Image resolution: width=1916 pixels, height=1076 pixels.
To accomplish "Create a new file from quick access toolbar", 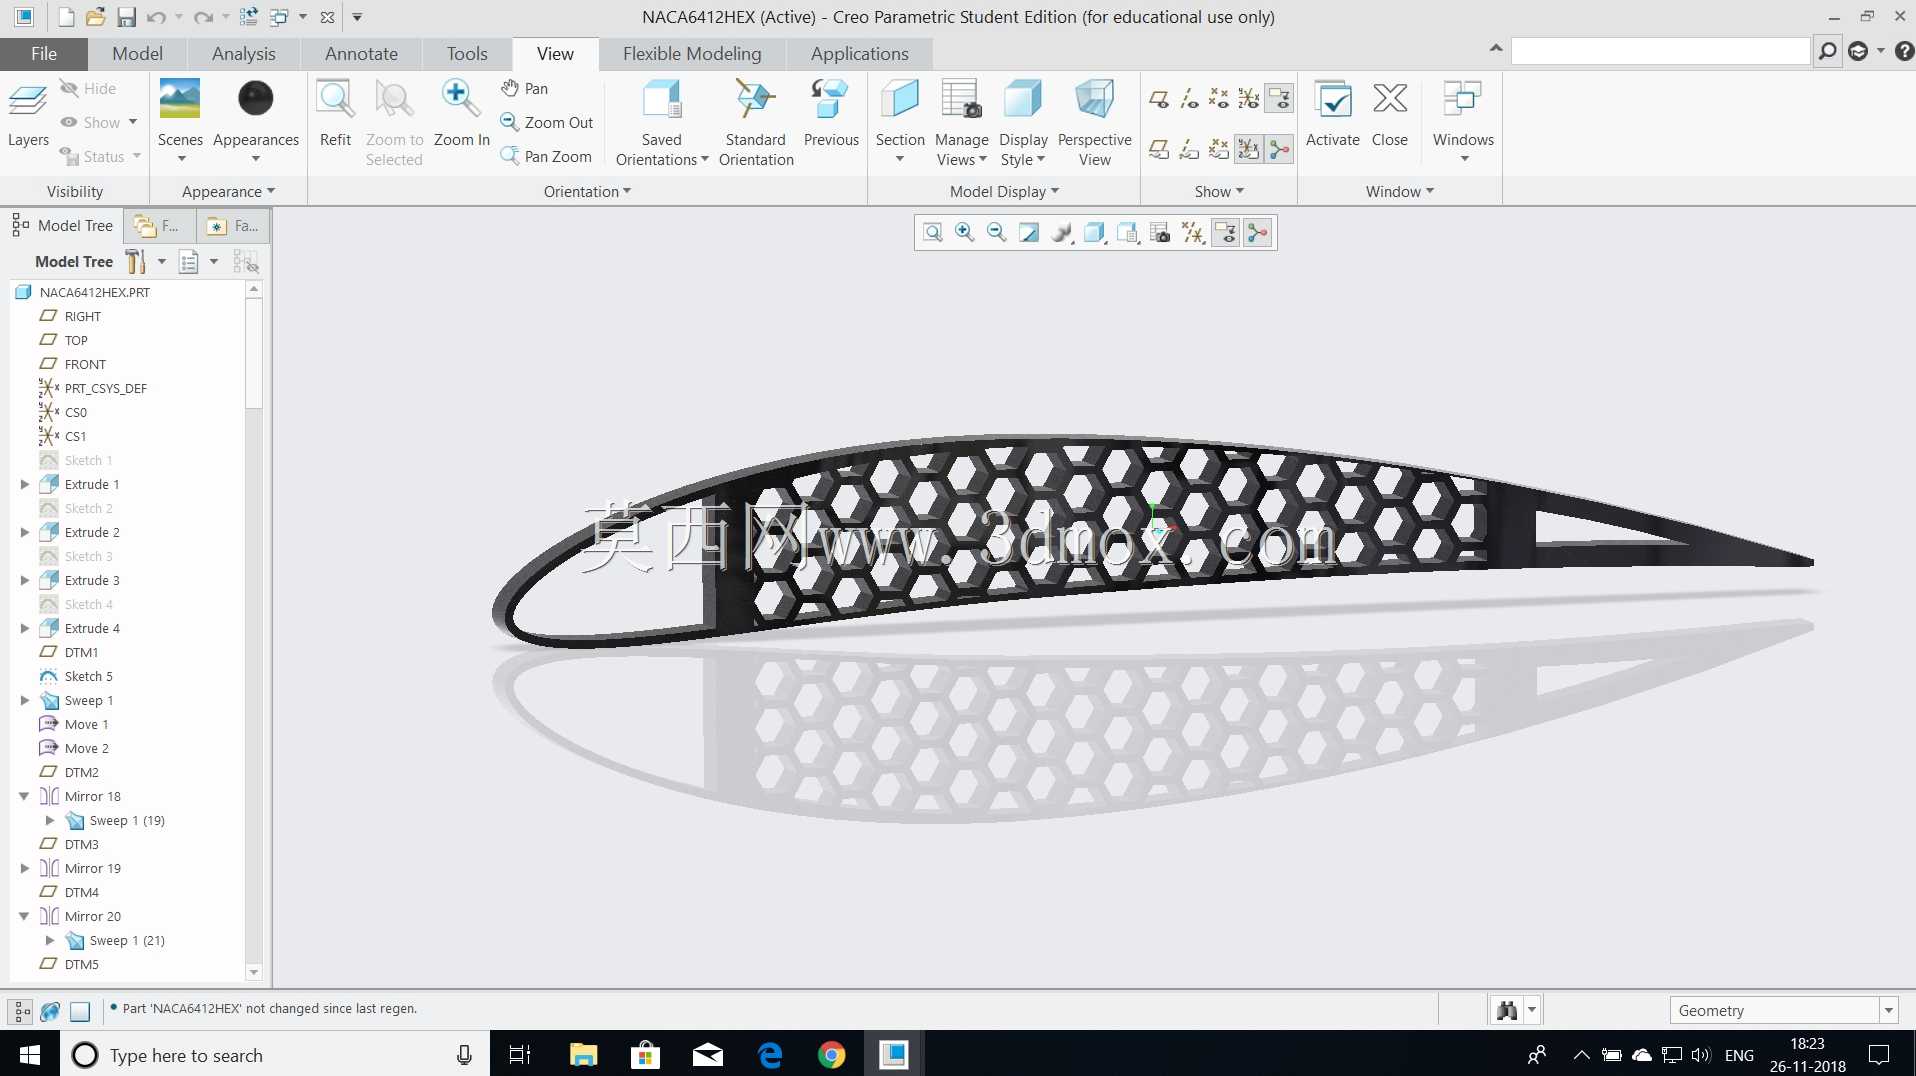I will (x=66, y=17).
